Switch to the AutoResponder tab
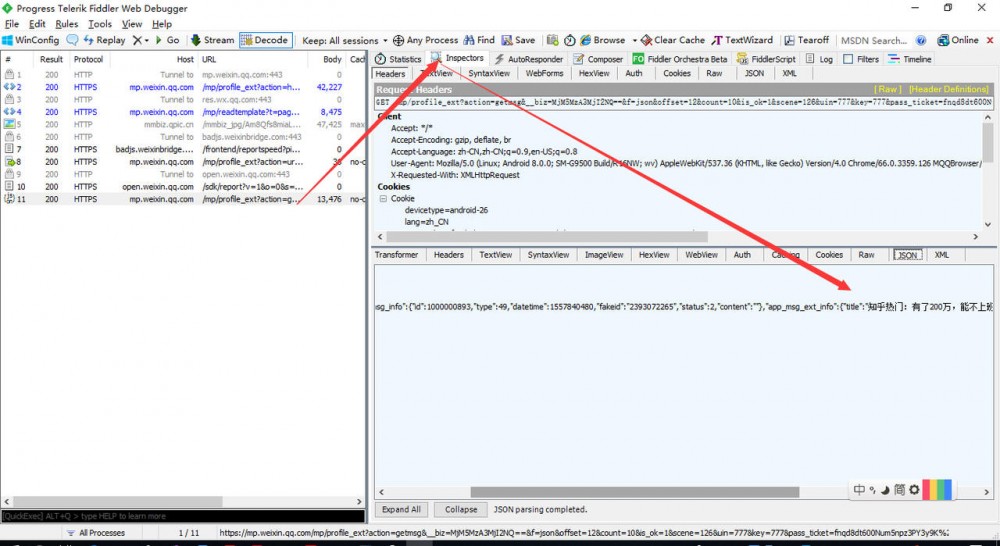Screen dimensions: 1000x546 (529, 59)
